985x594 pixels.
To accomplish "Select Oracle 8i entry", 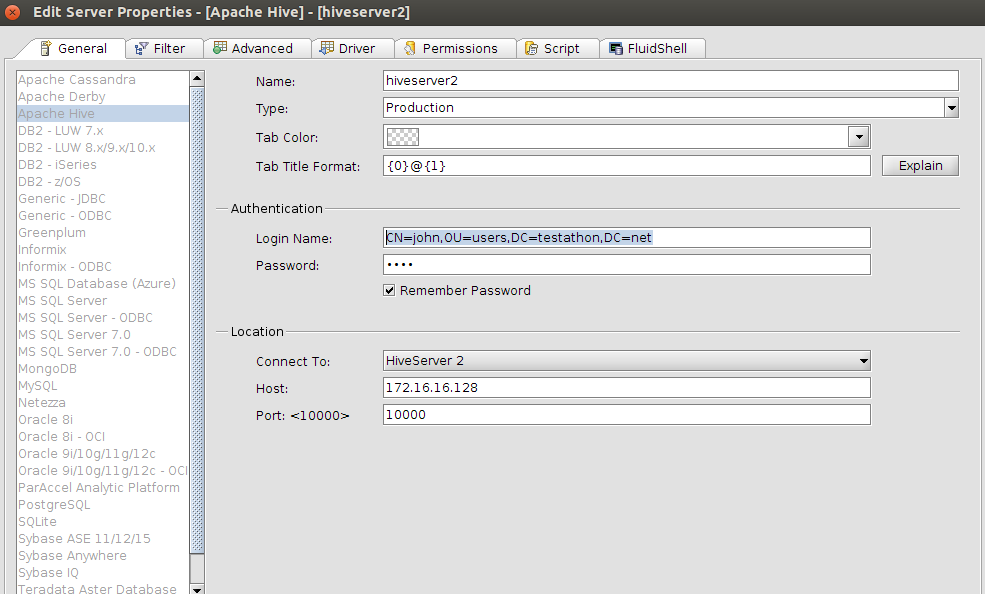I will tap(102, 419).
